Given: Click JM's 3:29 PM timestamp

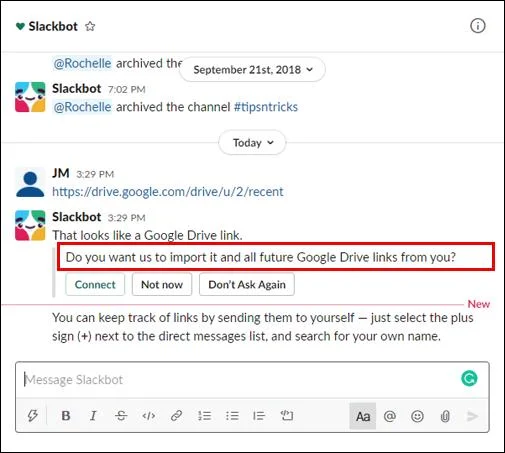Looking at the screenshot, I should coord(95,174).
